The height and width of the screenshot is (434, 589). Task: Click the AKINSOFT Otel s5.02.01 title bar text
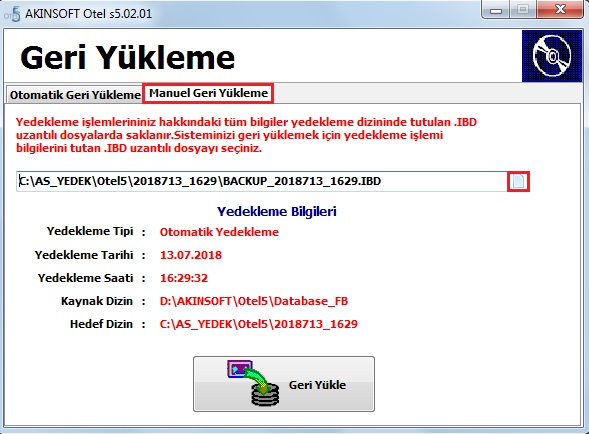click(x=89, y=14)
